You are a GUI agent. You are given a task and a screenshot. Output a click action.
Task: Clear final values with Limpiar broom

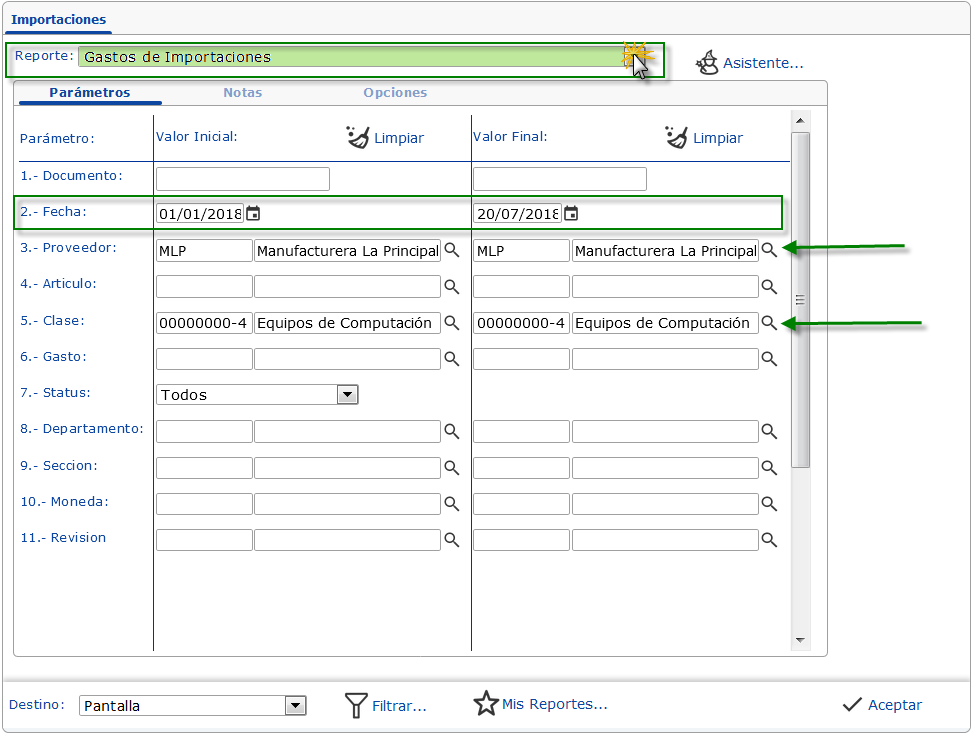pos(704,138)
